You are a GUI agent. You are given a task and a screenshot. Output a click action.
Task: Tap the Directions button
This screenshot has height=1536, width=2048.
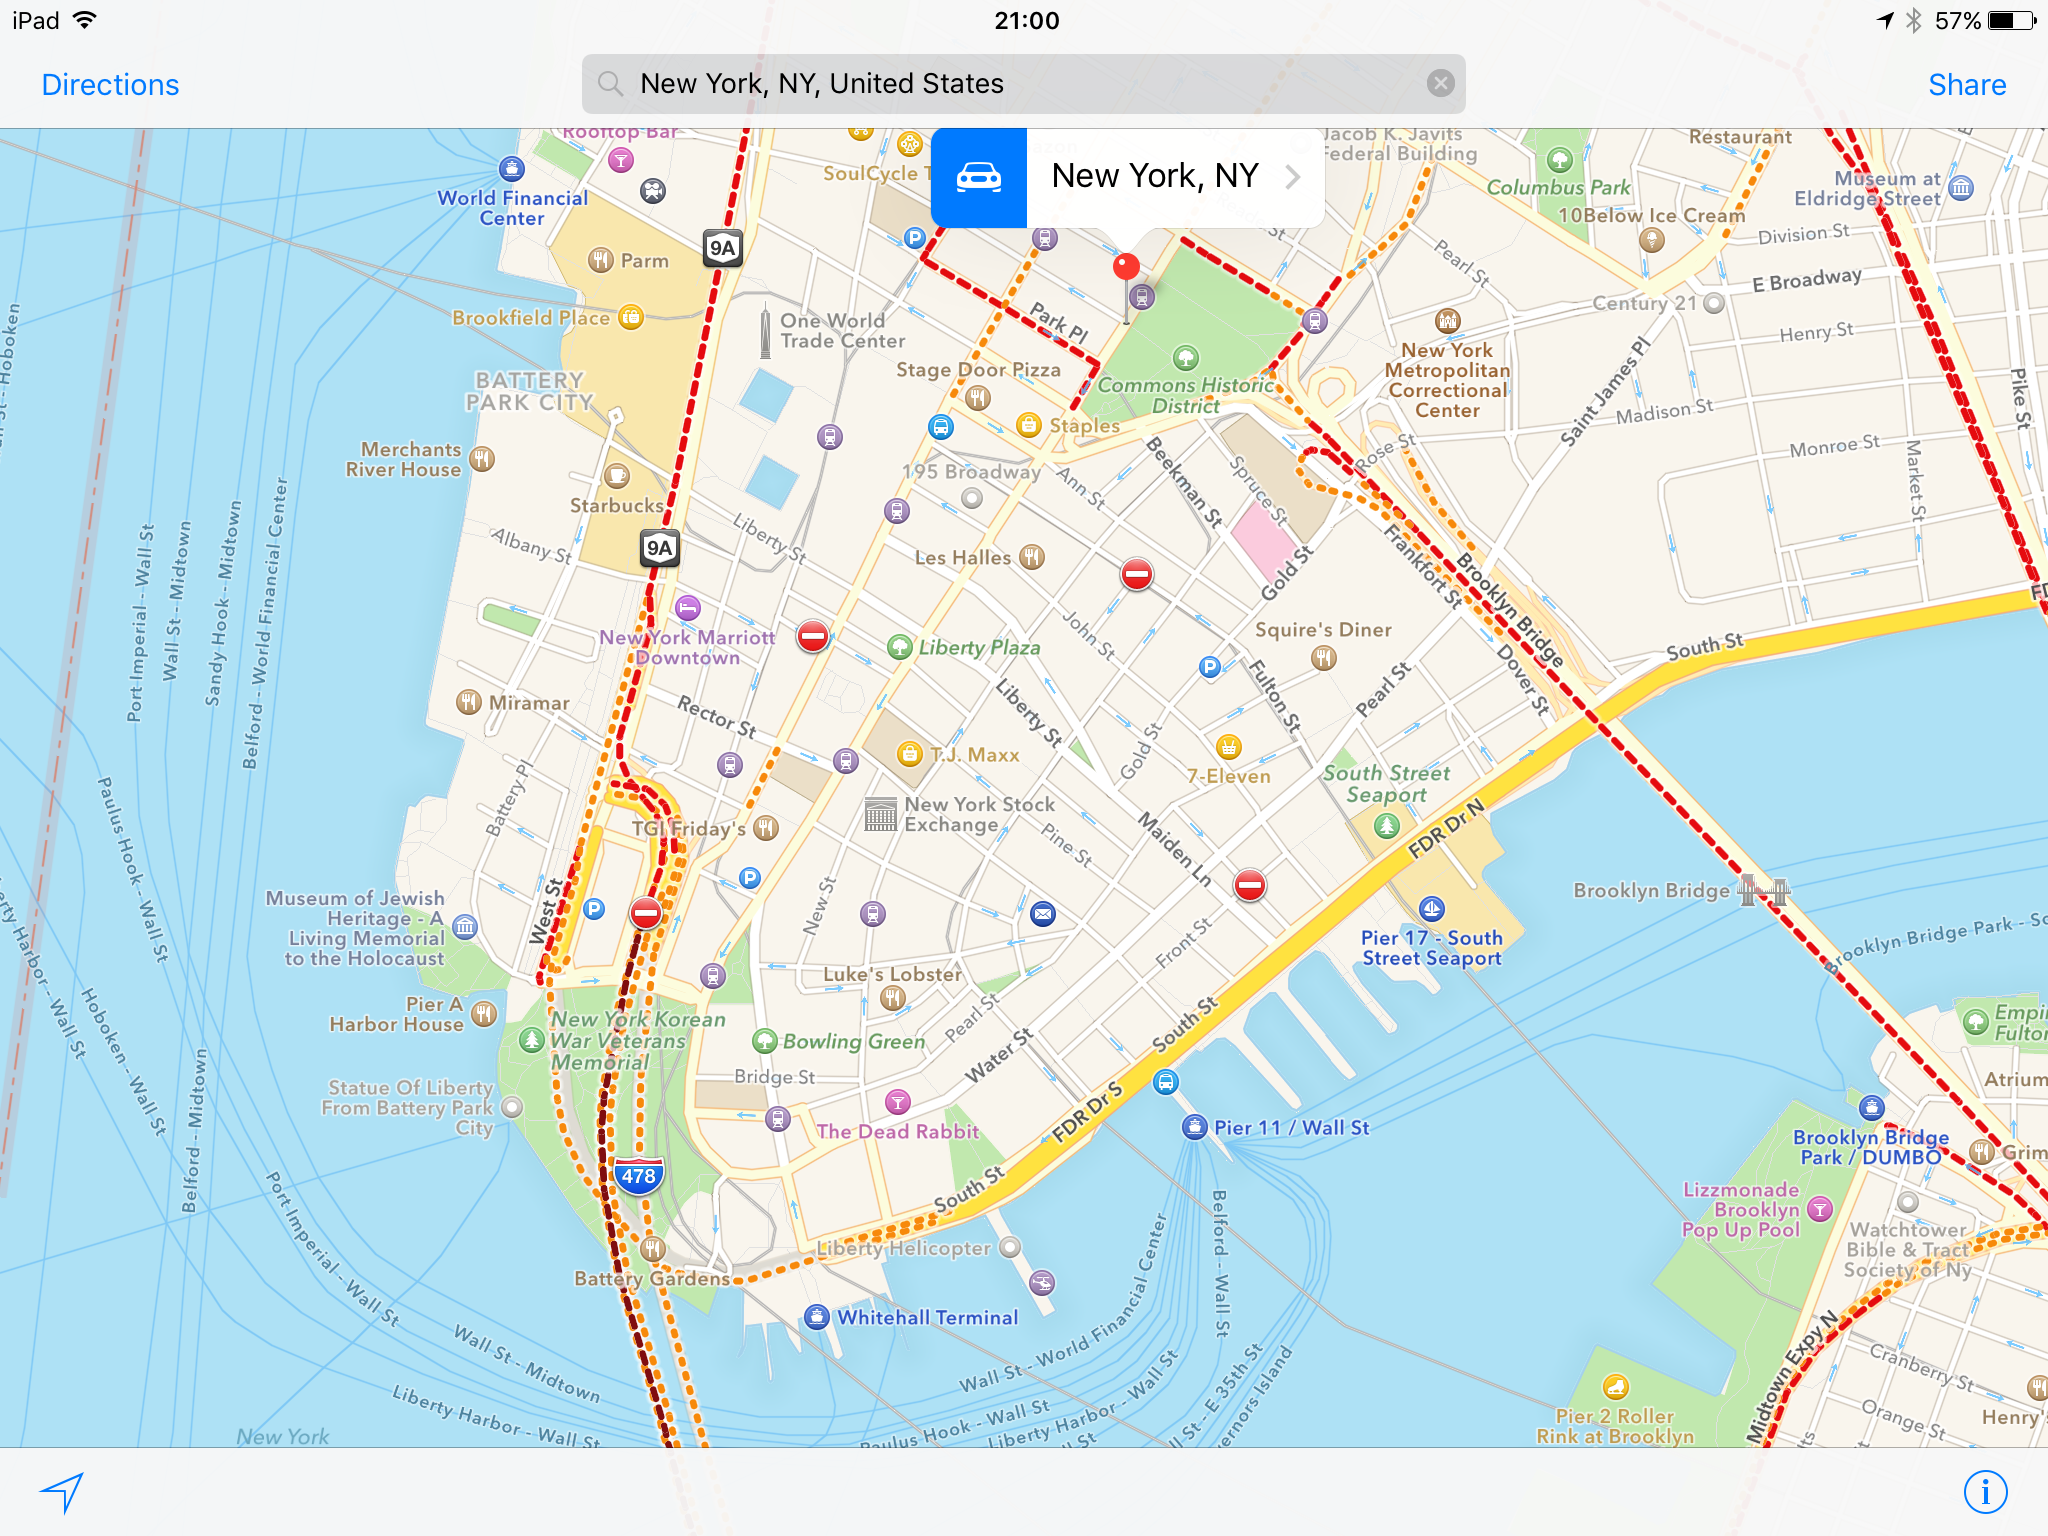[110, 85]
